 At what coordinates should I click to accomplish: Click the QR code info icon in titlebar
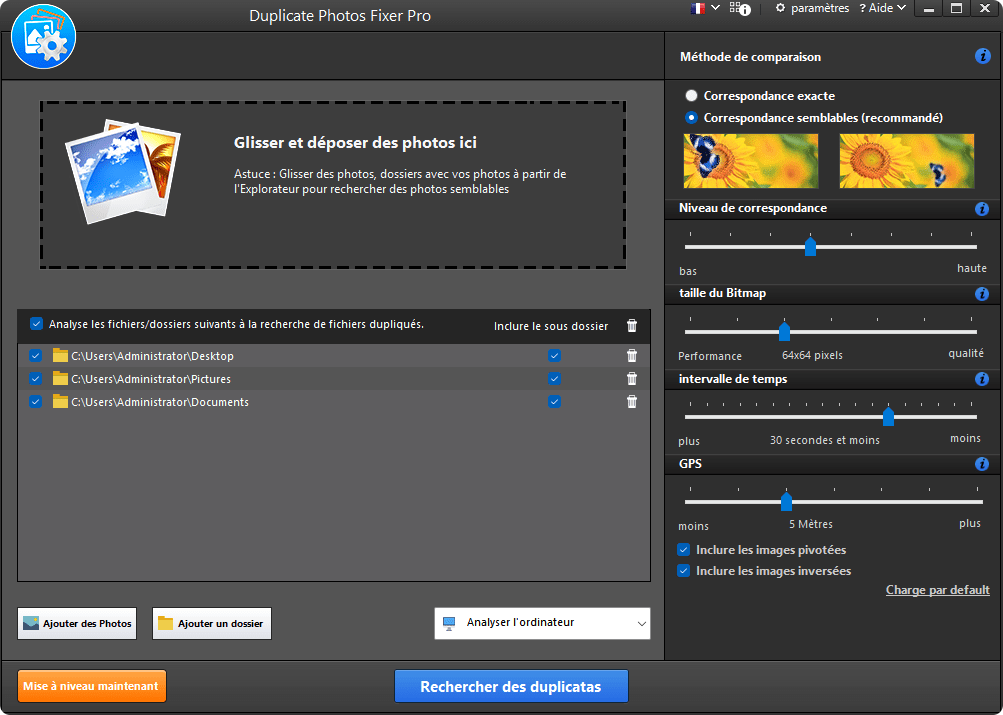(738, 8)
